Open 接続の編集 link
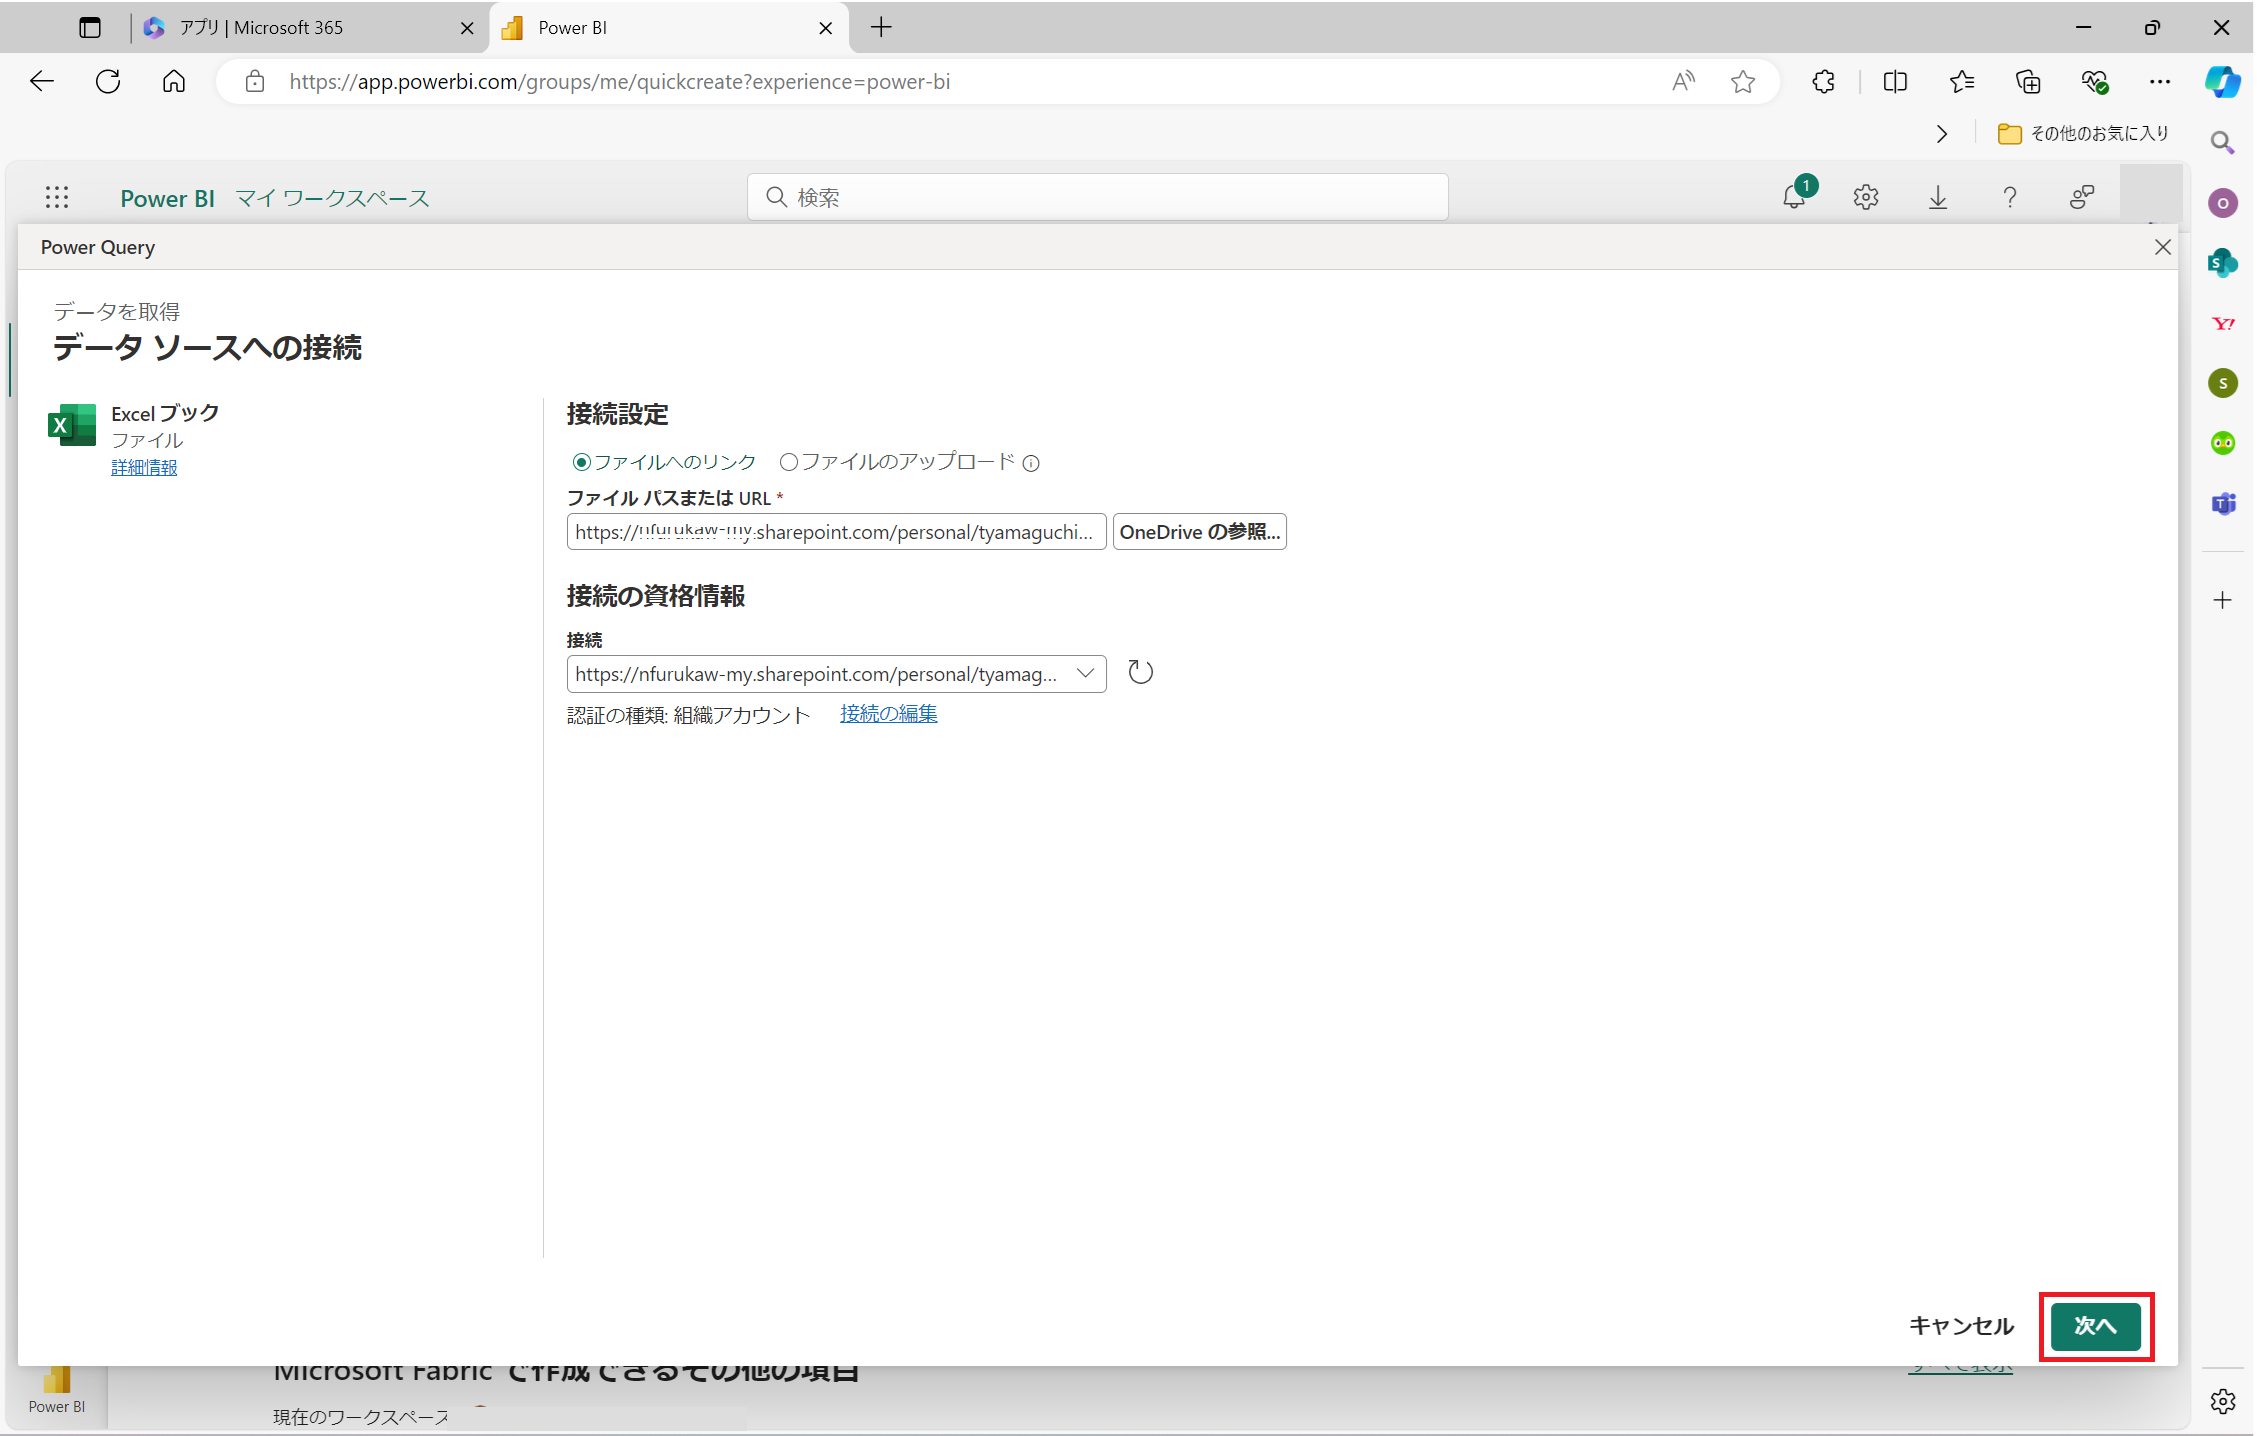Viewport: 2257px width, 1436px height. (x=888, y=714)
